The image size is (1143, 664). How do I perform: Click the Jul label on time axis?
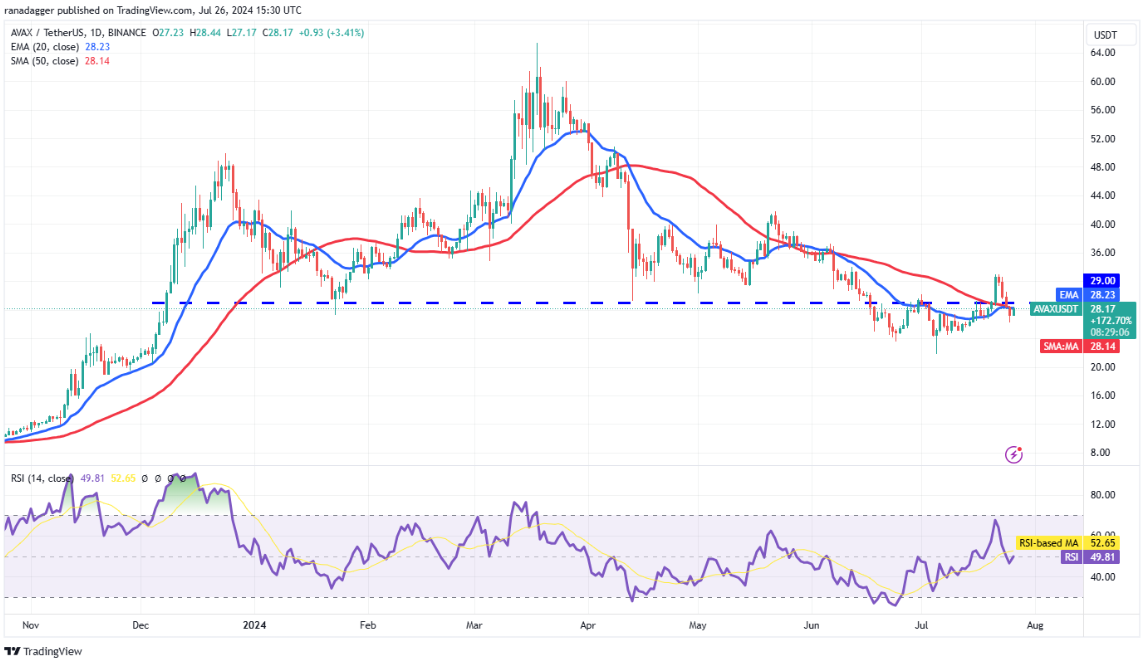[921, 625]
